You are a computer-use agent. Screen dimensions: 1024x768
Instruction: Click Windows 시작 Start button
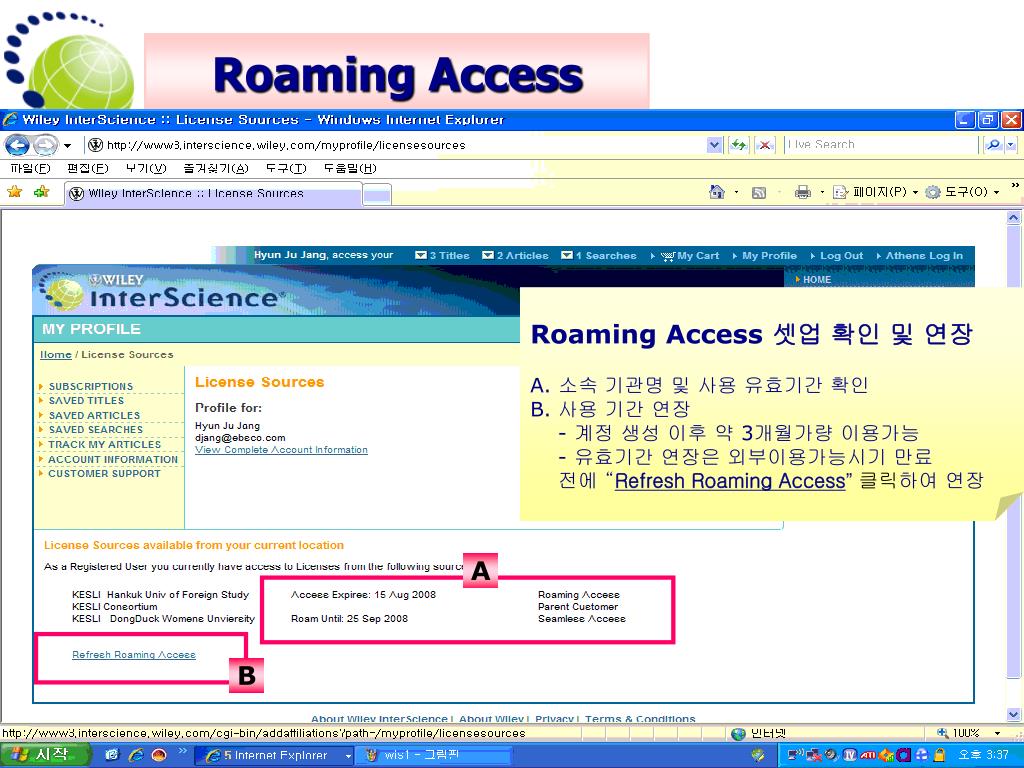click(x=44, y=755)
